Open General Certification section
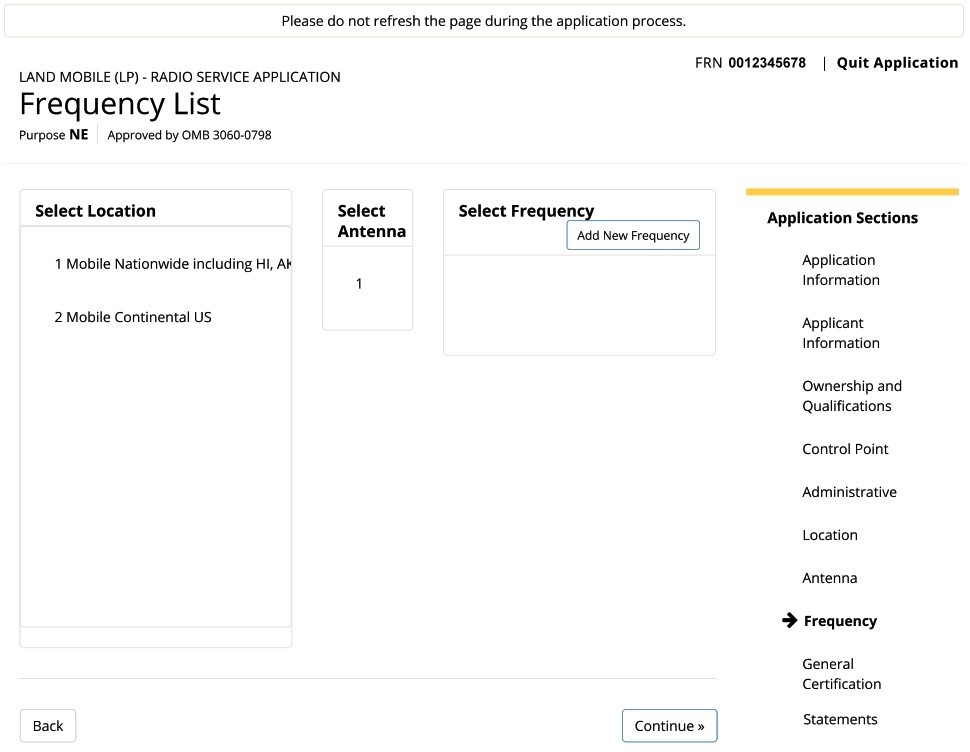 841,674
